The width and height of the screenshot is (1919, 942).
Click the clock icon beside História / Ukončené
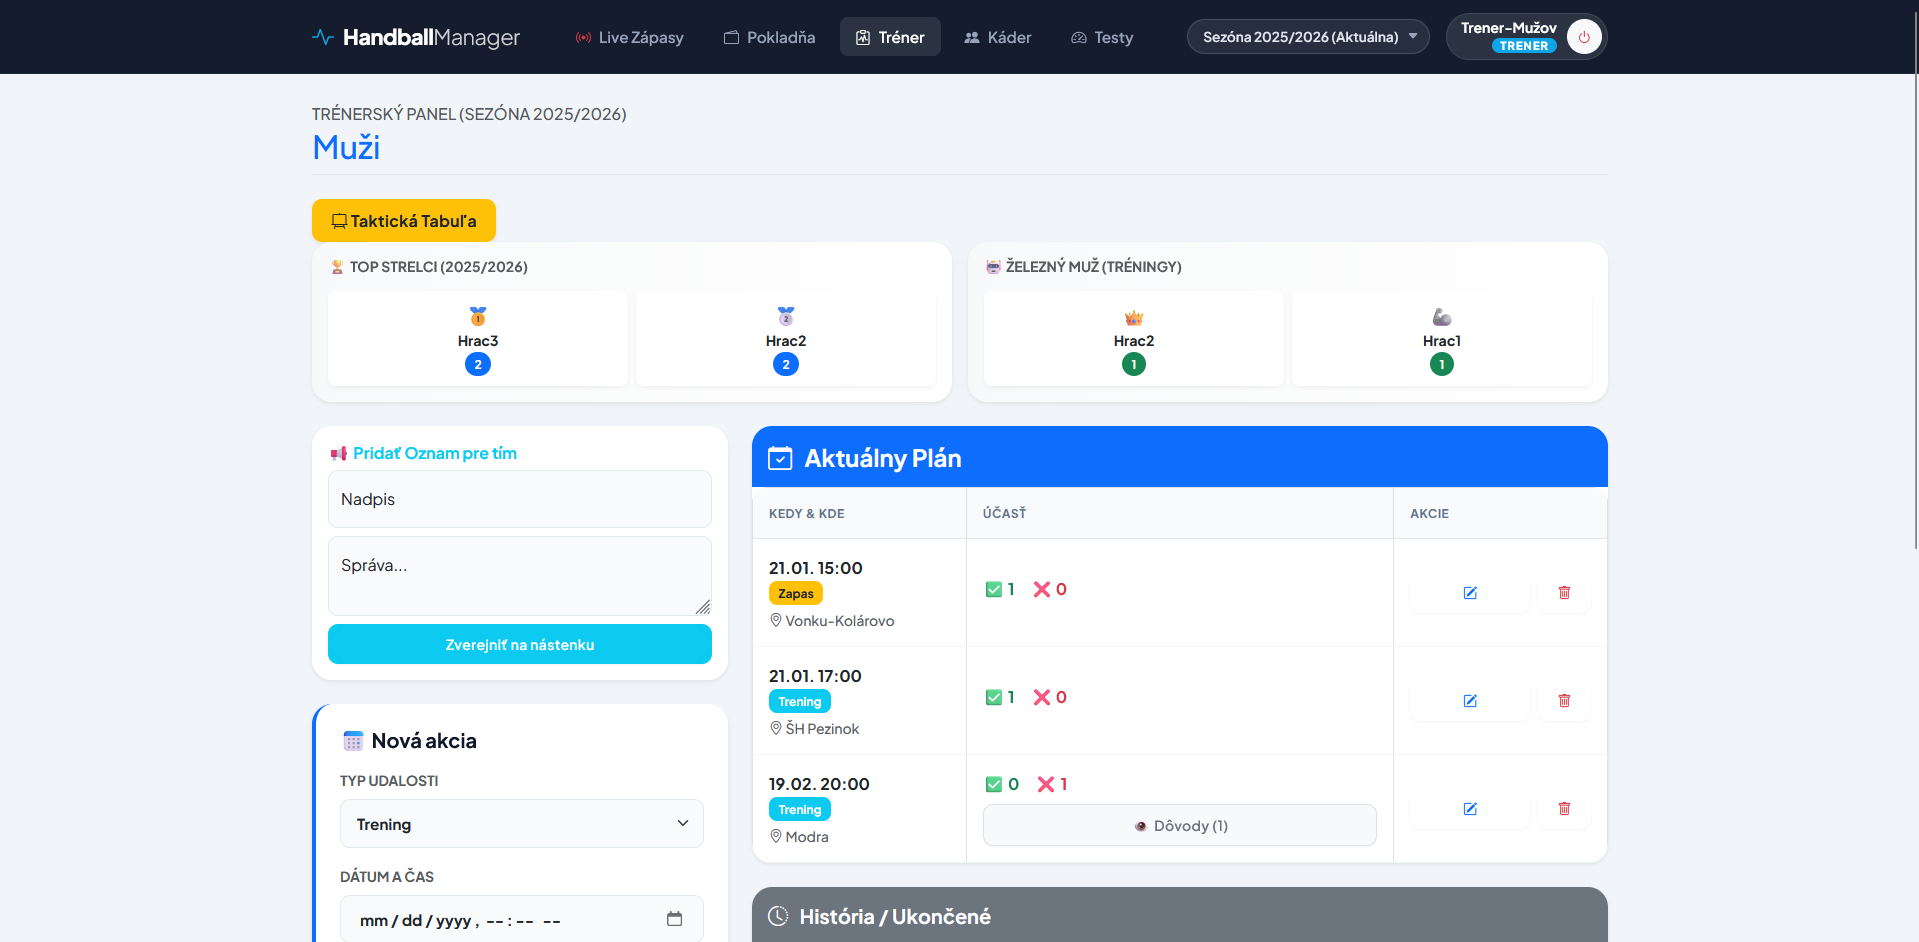tap(779, 915)
